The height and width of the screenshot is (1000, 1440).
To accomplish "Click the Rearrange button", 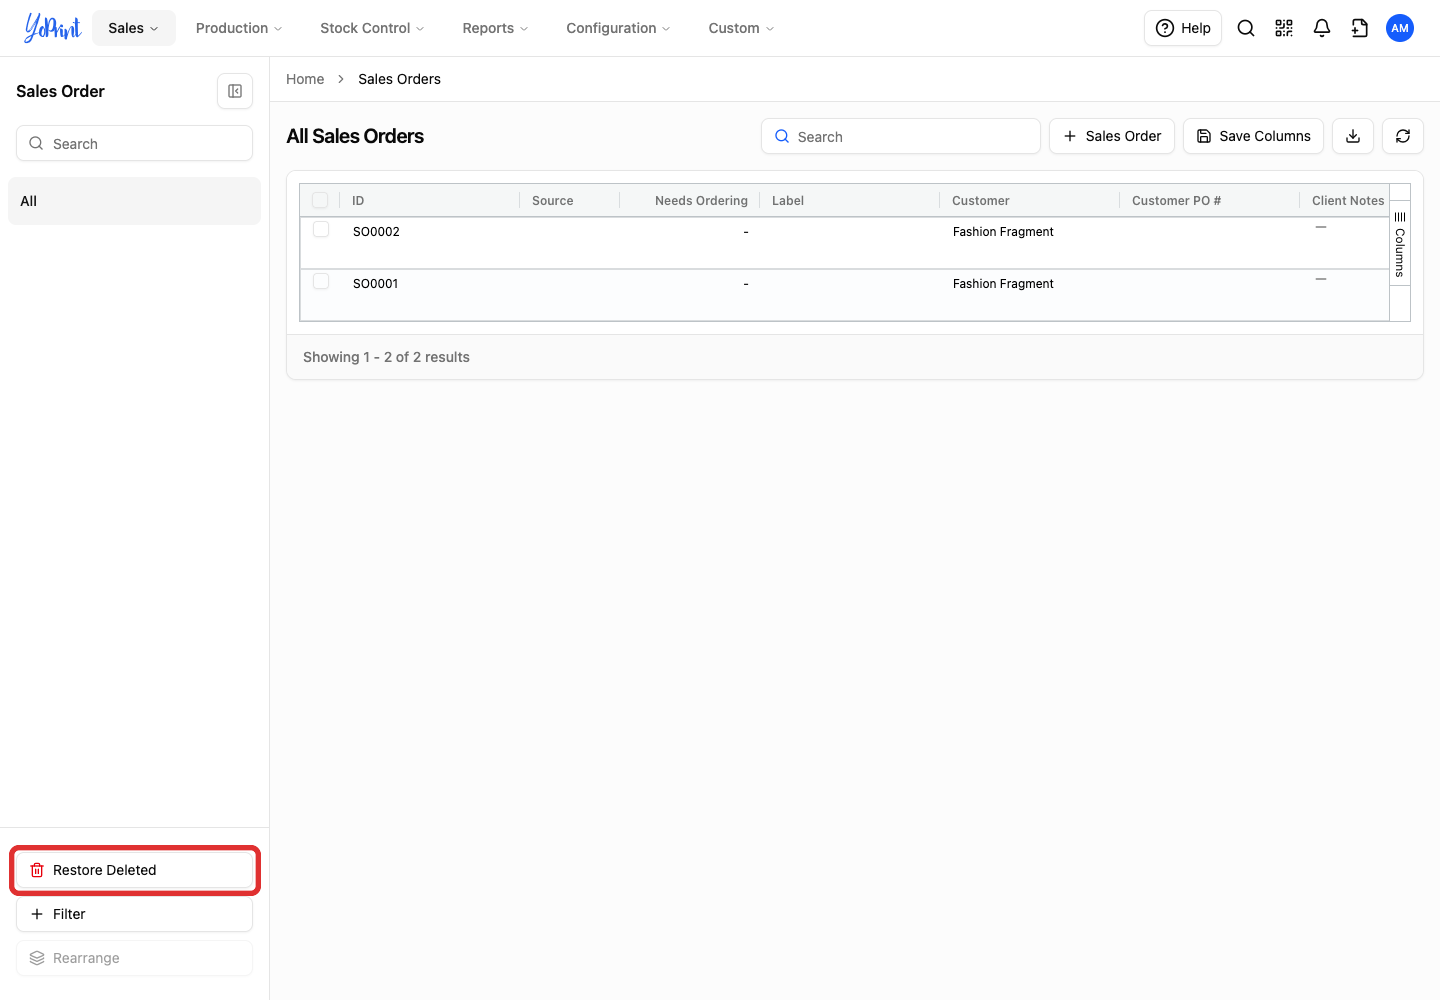I will coord(134,958).
